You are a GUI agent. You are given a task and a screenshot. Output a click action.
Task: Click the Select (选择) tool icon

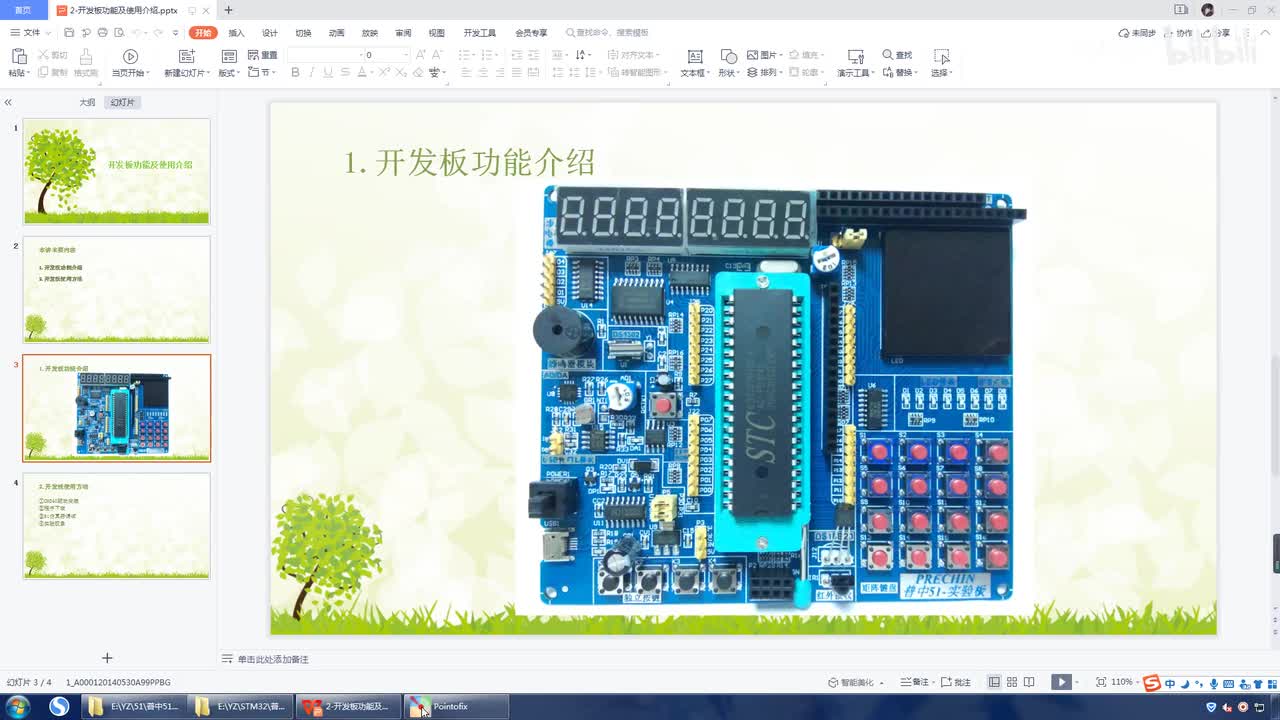pos(941,57)
